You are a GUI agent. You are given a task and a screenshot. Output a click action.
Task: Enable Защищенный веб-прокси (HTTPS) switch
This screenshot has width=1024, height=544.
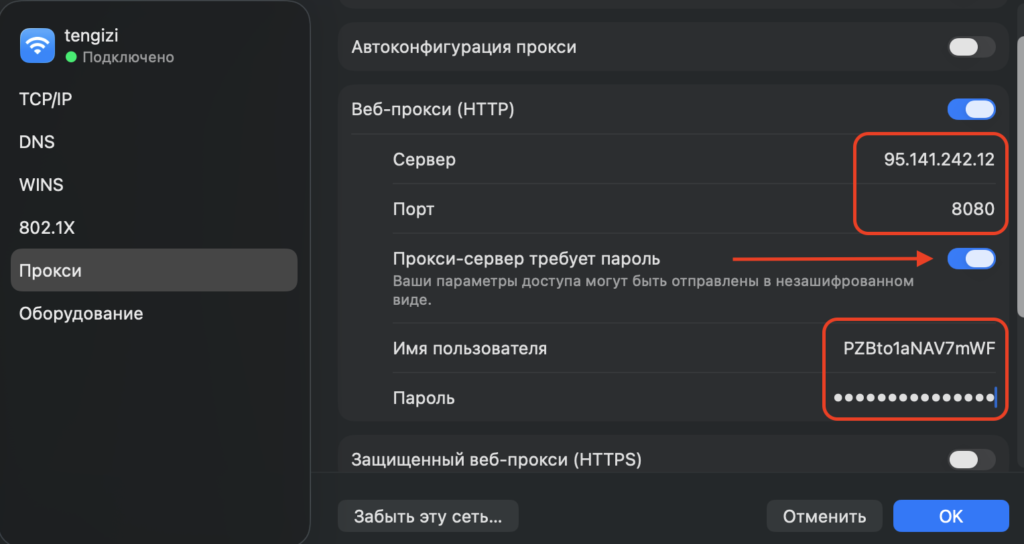[971, 460]
